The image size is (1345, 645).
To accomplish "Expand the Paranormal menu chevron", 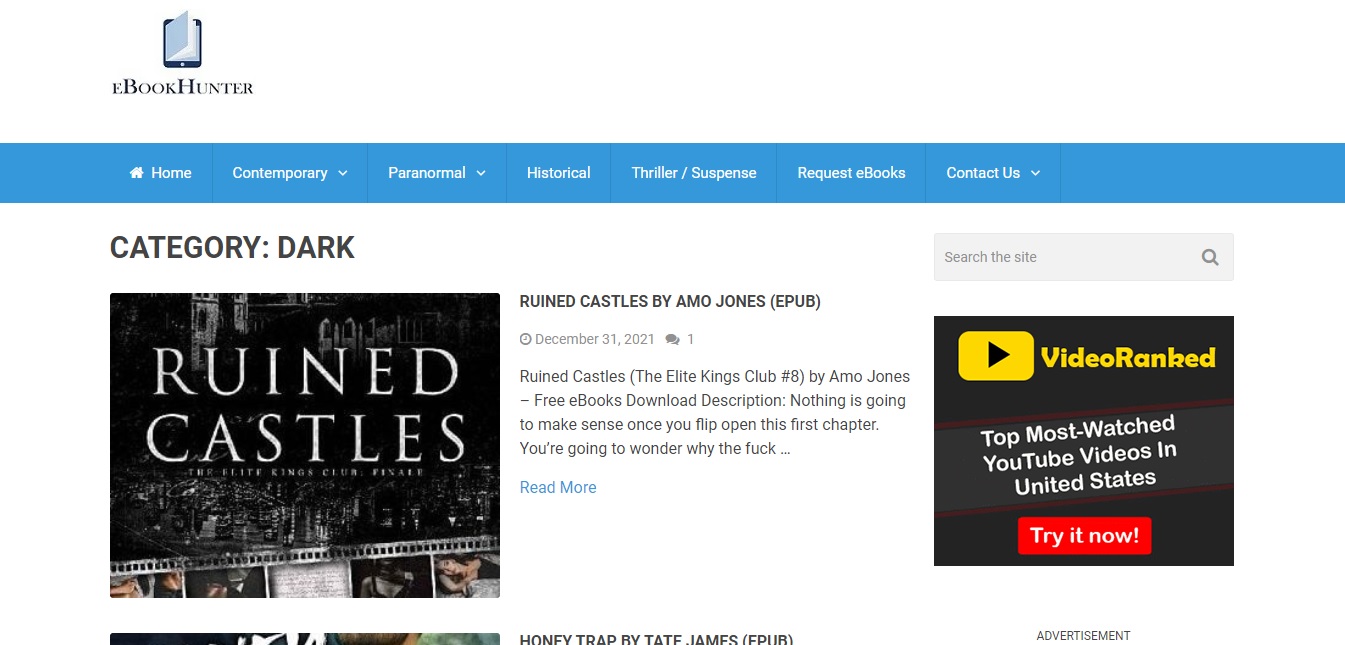I will pyautogui.click(x=481, y=173).
